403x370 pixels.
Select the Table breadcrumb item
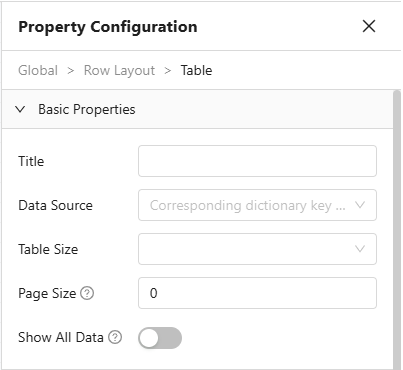[x=196, y=70]
